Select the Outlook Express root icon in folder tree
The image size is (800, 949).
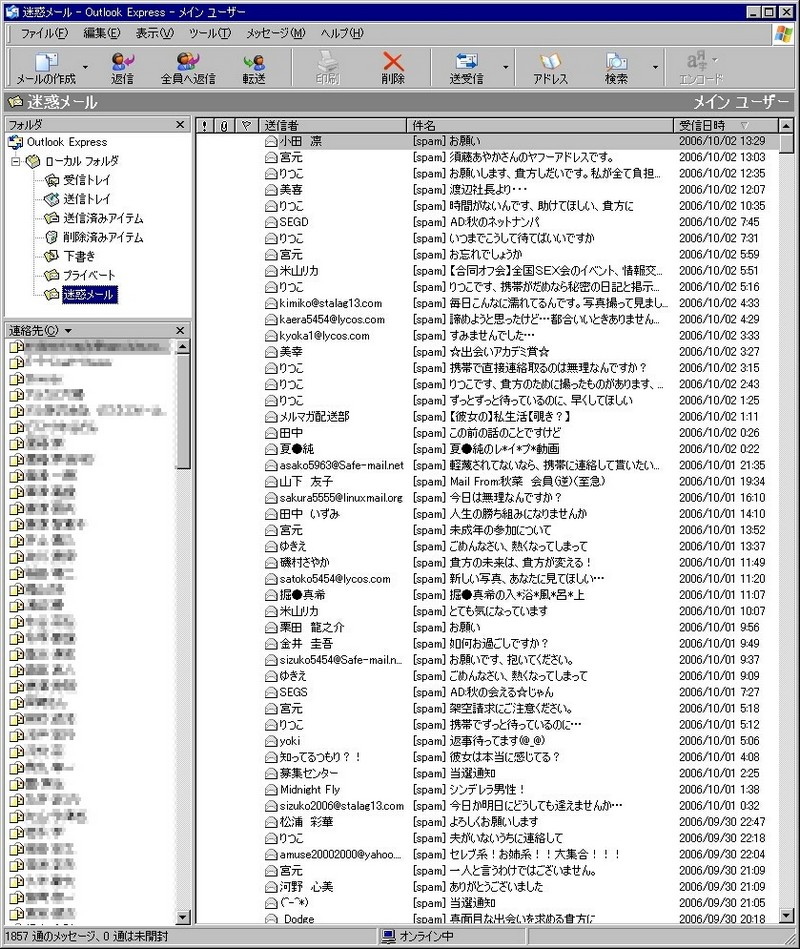pyautogui.click(x=15, y=143)
